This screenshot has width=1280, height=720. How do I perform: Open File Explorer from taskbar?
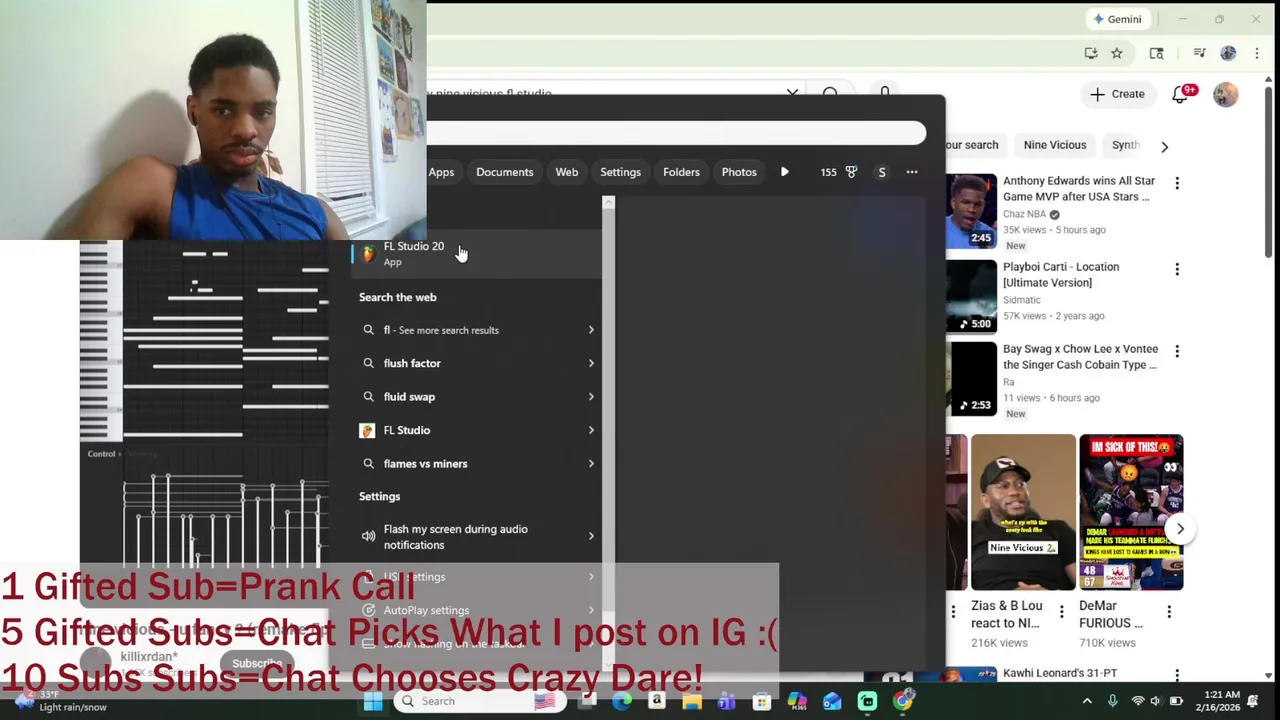pyautogui.click(x=692, y=702)
